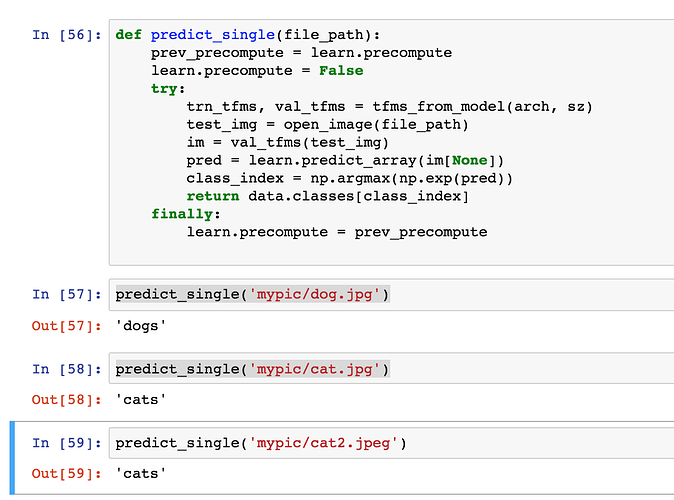Place cursor on the learn.precompute = False line
Screen dimensions: 674x500
[257, 71]
